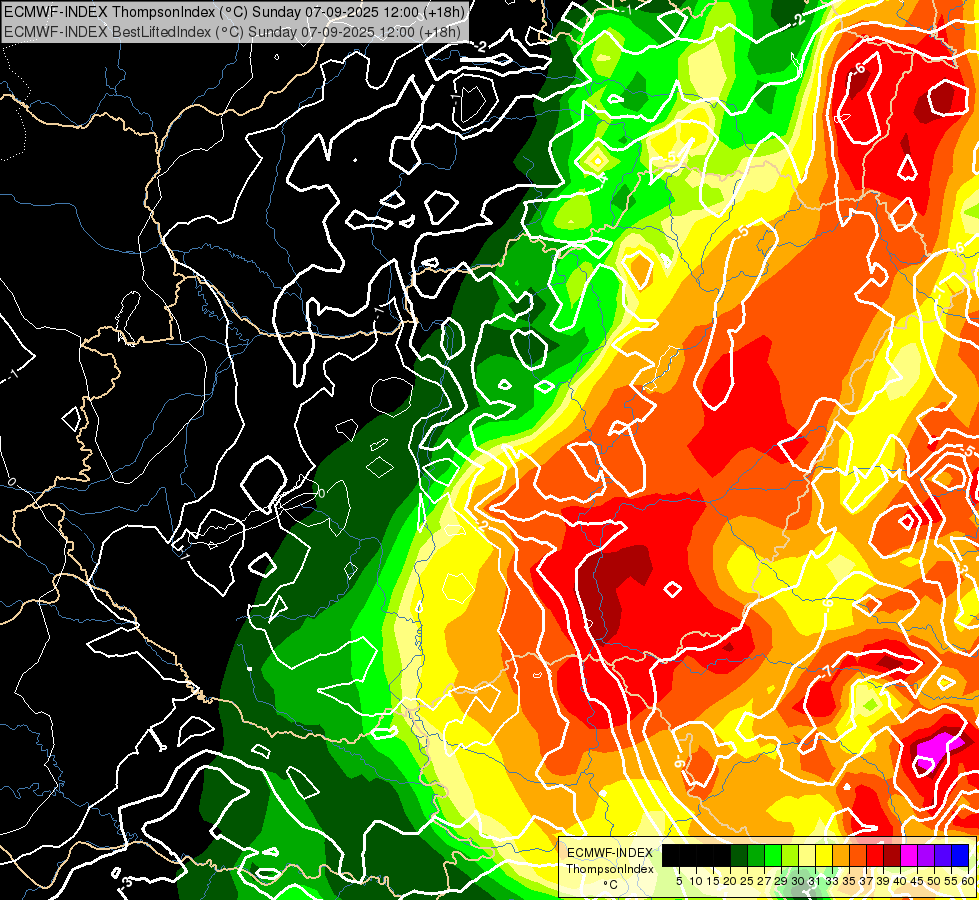Click the legend scale value 35

[849, 881]
